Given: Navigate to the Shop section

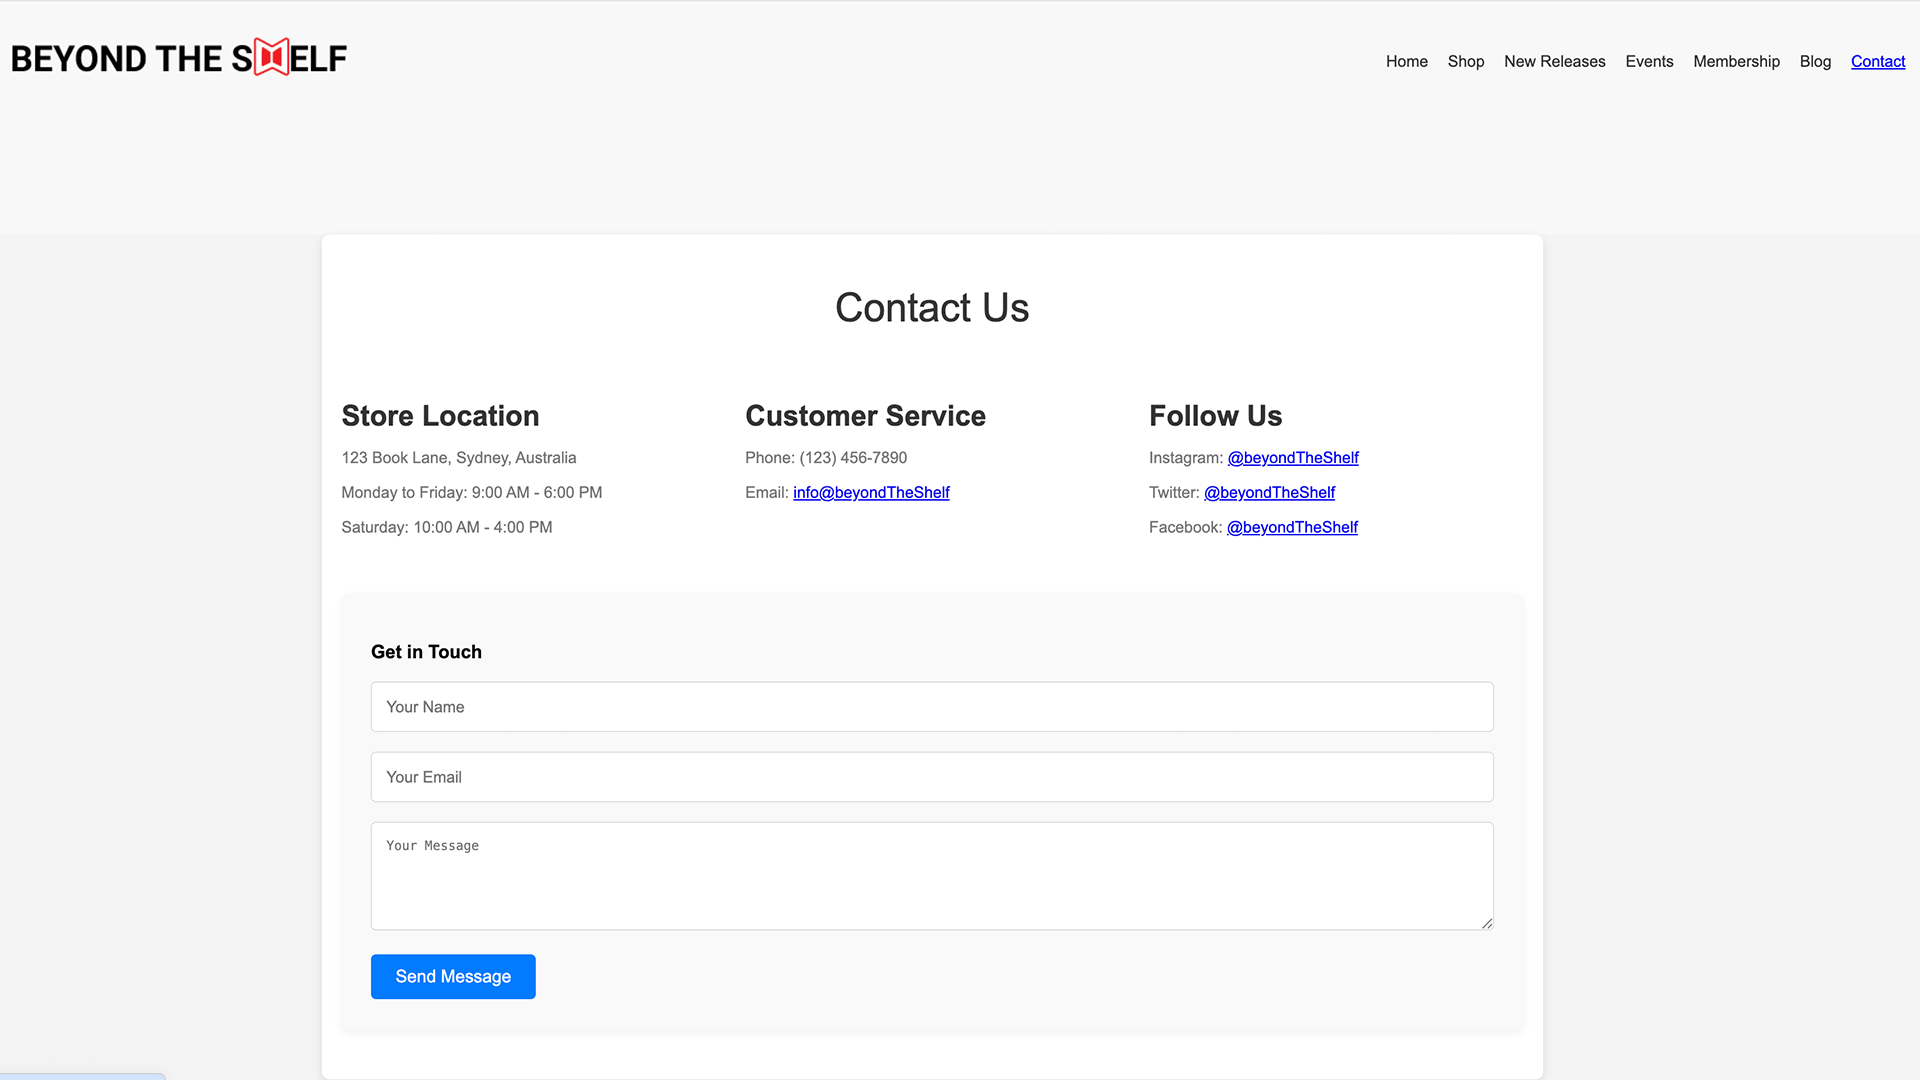Looking at the screenshot, I should [x=1466, y=61].
